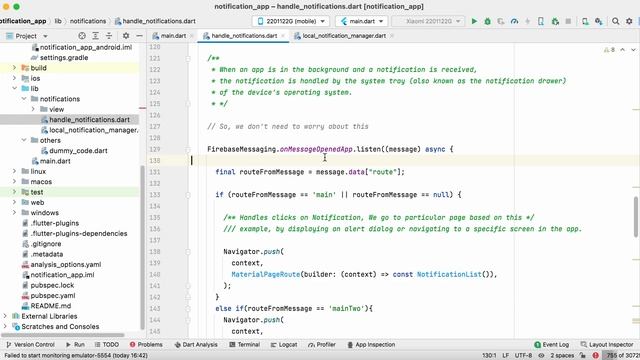Open the TODO tool window
640x360 pixels.
coord(107,344)
